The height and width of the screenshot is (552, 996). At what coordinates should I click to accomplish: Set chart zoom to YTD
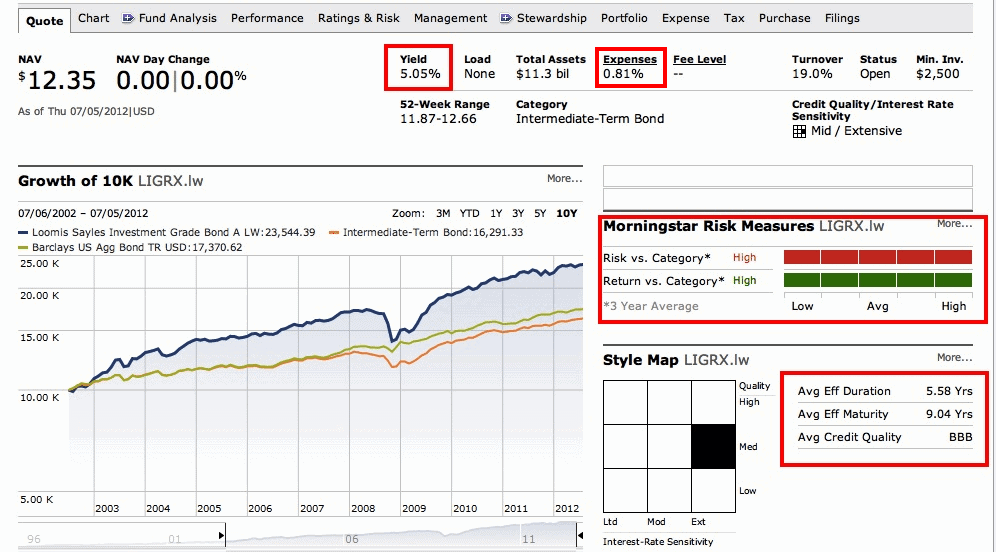click(469, 213)
